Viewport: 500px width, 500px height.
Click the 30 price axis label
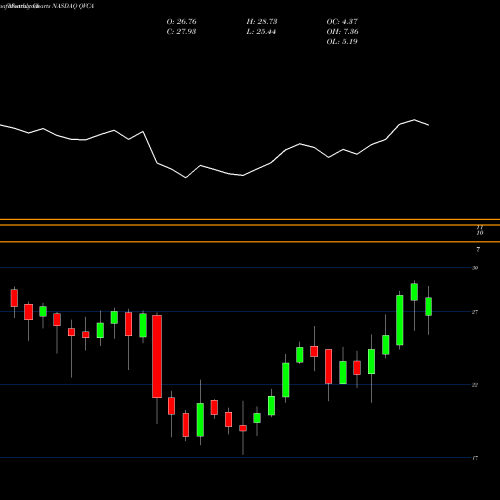(475, 268)
